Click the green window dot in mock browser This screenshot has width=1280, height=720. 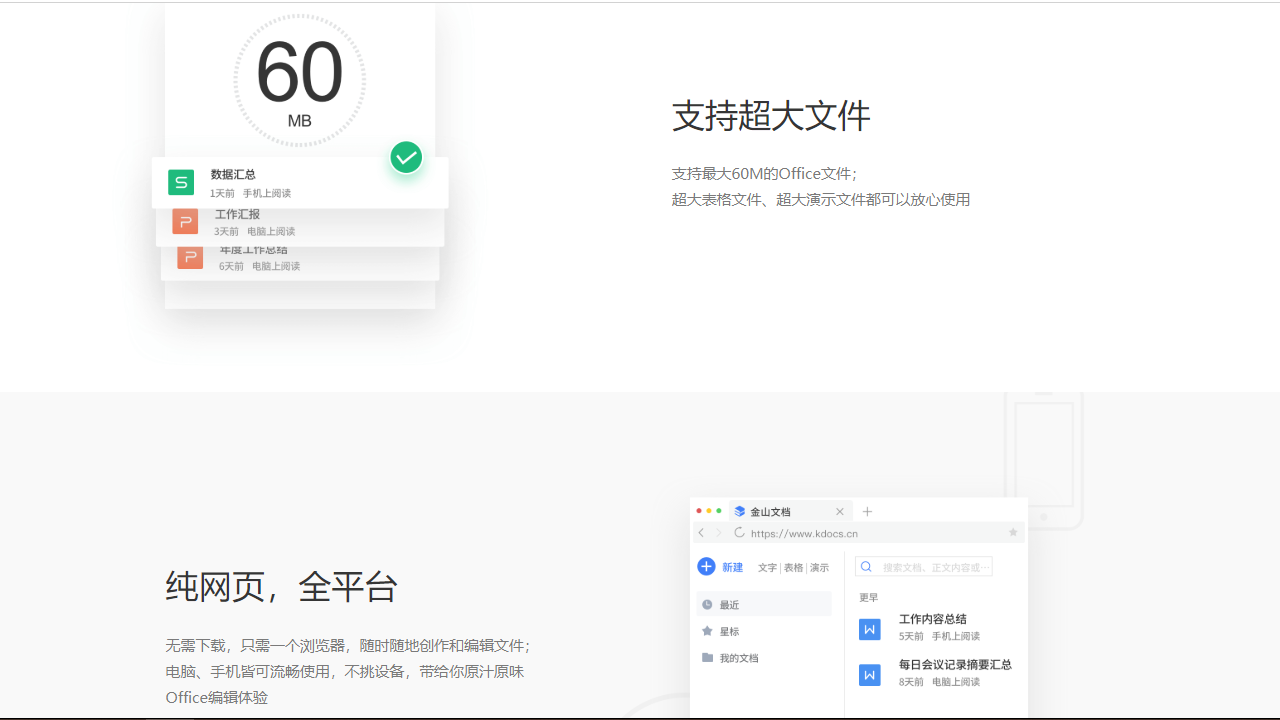(x=719, y=511)
